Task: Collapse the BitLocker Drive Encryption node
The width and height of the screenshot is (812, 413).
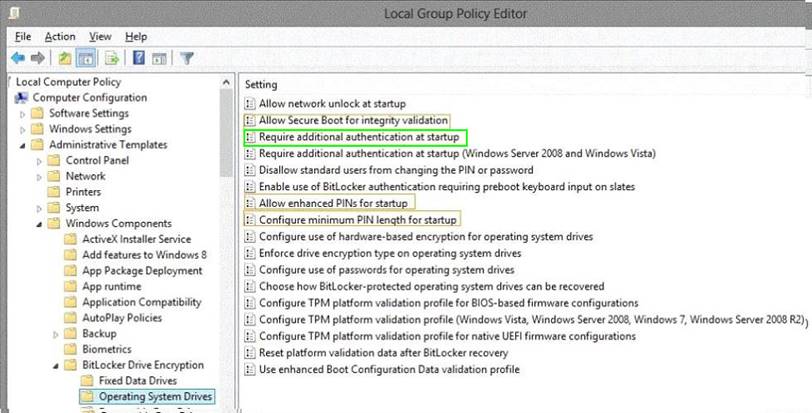Action: (x=55, y=365)
